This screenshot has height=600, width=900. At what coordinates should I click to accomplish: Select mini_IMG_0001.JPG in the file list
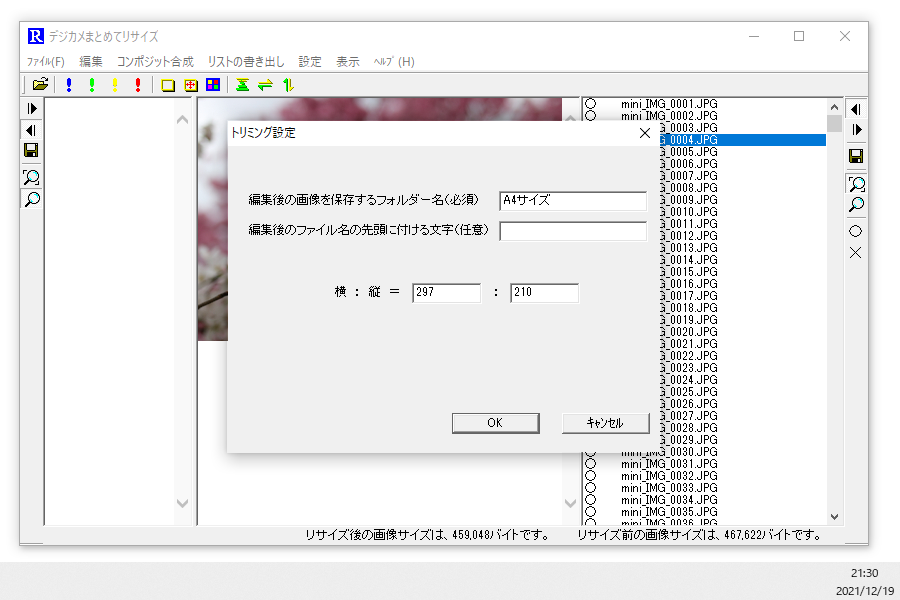669,104
